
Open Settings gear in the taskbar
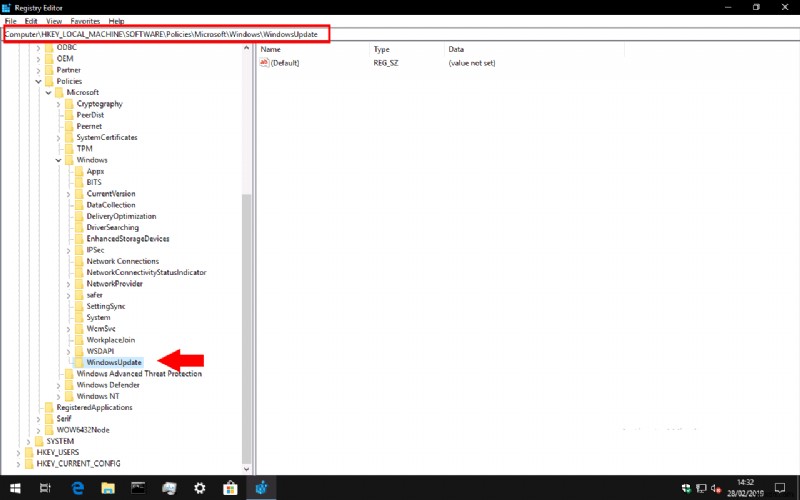click(199, 488)
